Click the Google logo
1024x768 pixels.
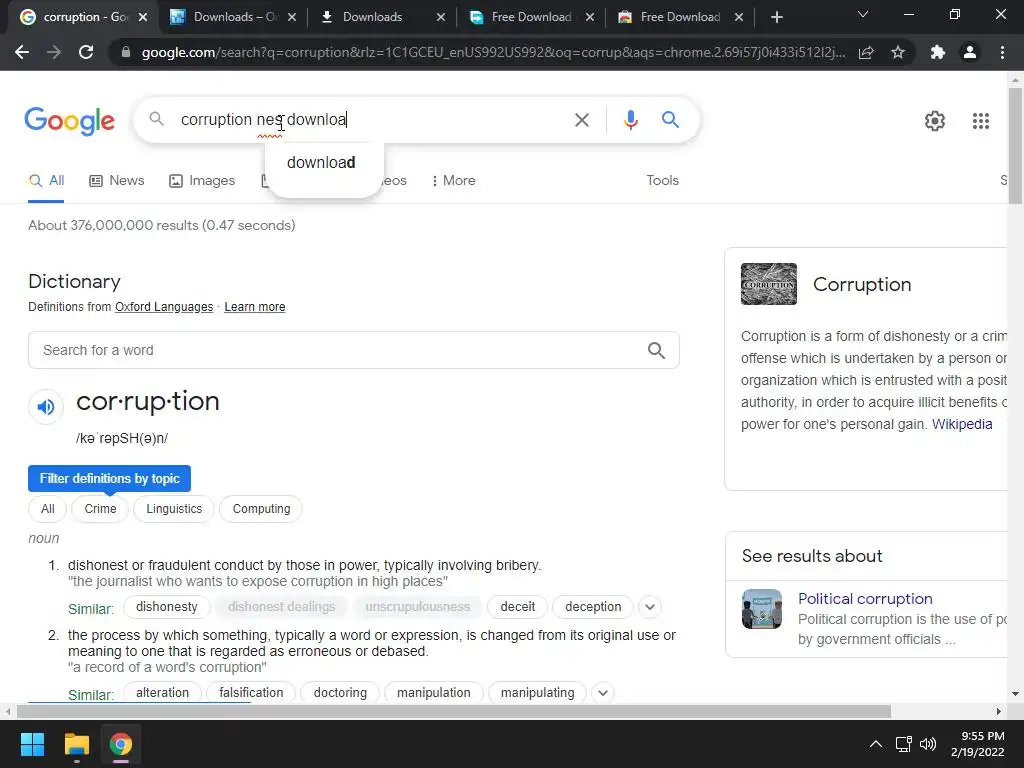pos(69,121)
